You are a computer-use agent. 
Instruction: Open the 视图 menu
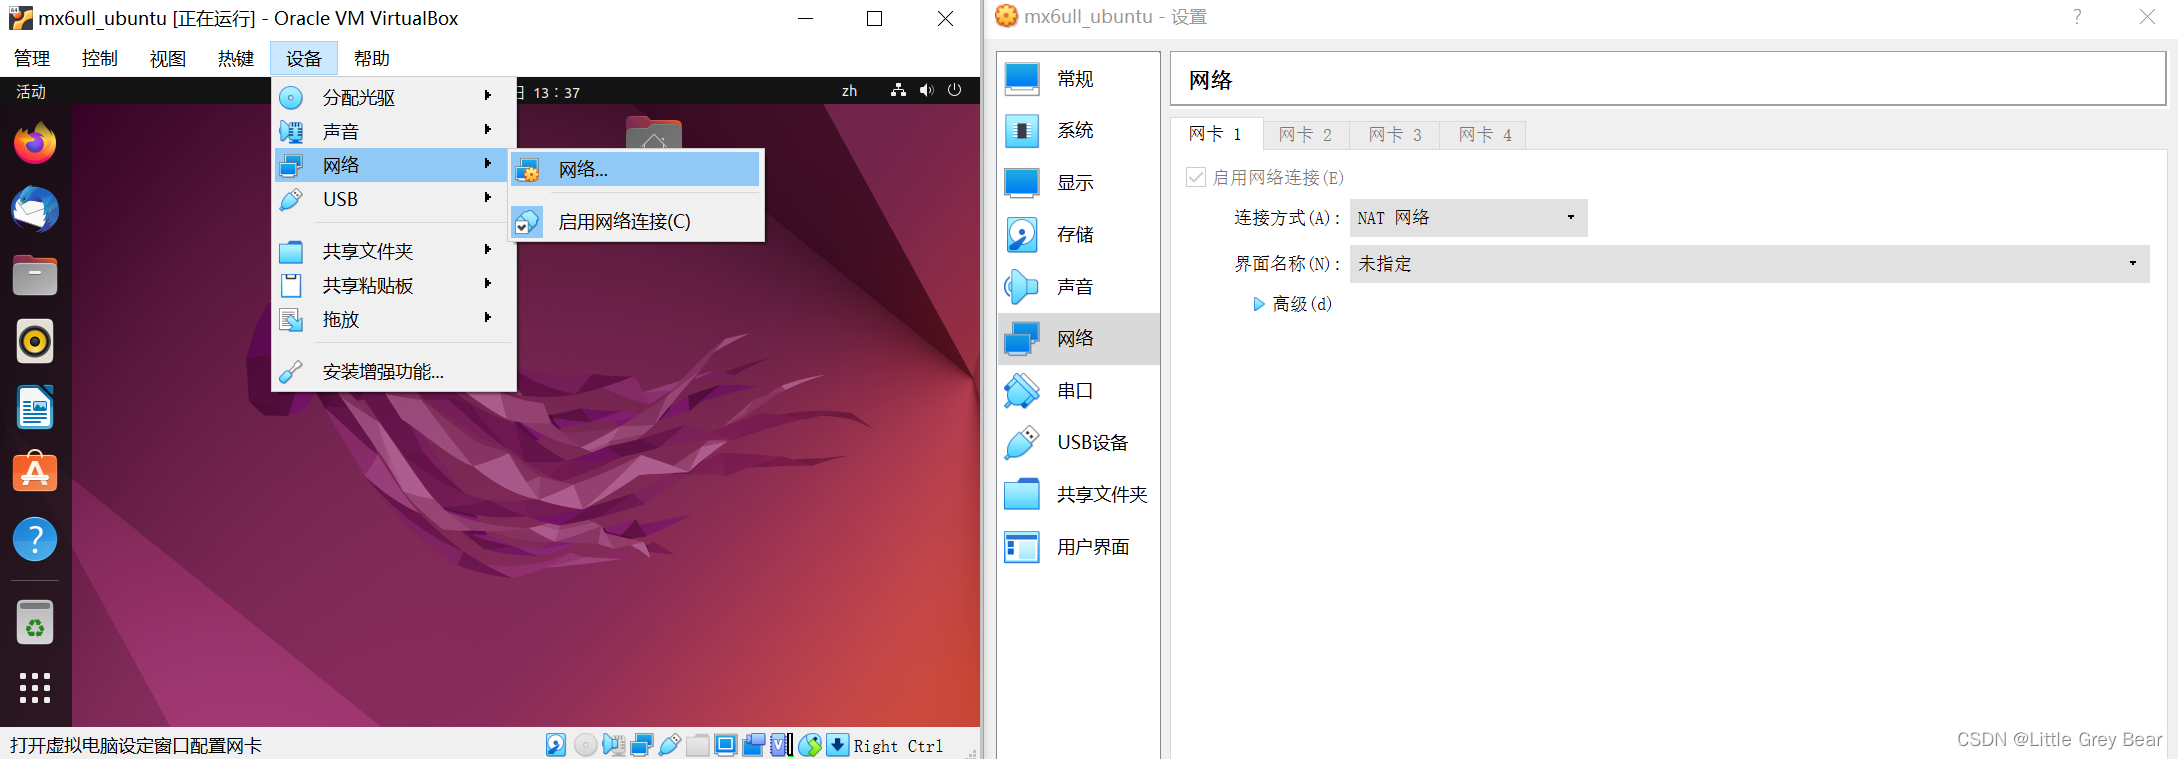[168, 59]
